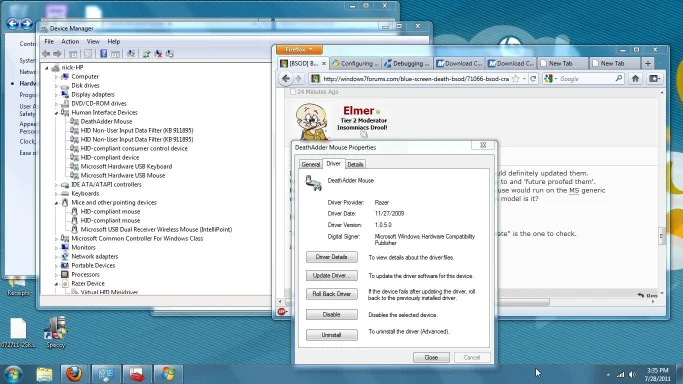Viewport: 683px width, 384px height.
Task: Switch to the Debugging Firefox tab
Action: click(x=408, y=64)
